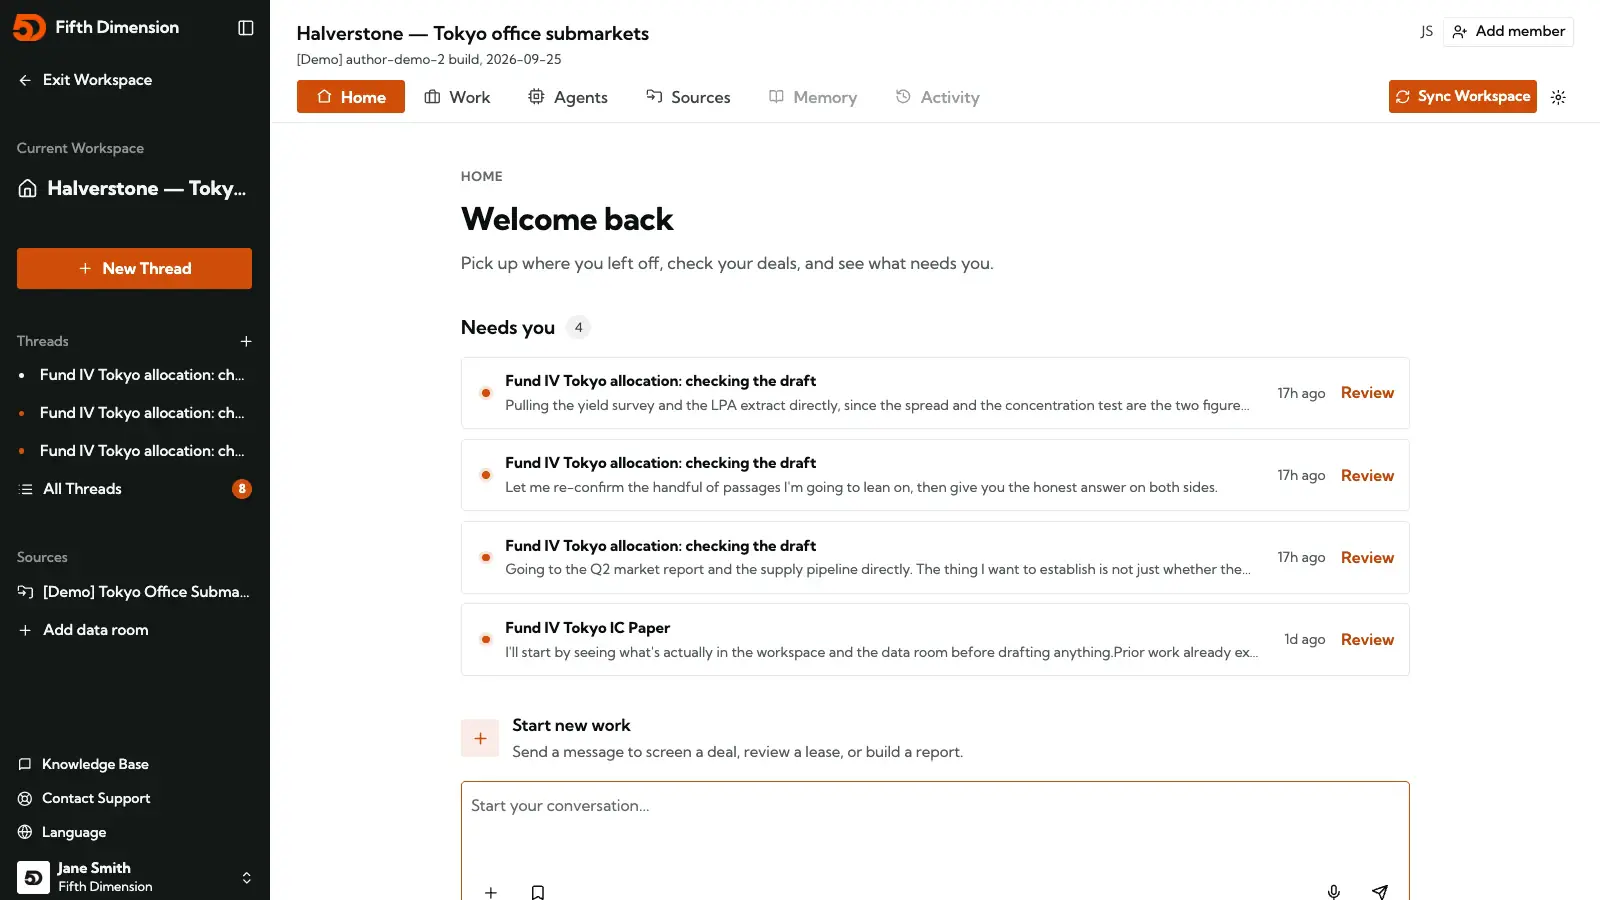Click the bookmark icon in composer

(538, 892)
